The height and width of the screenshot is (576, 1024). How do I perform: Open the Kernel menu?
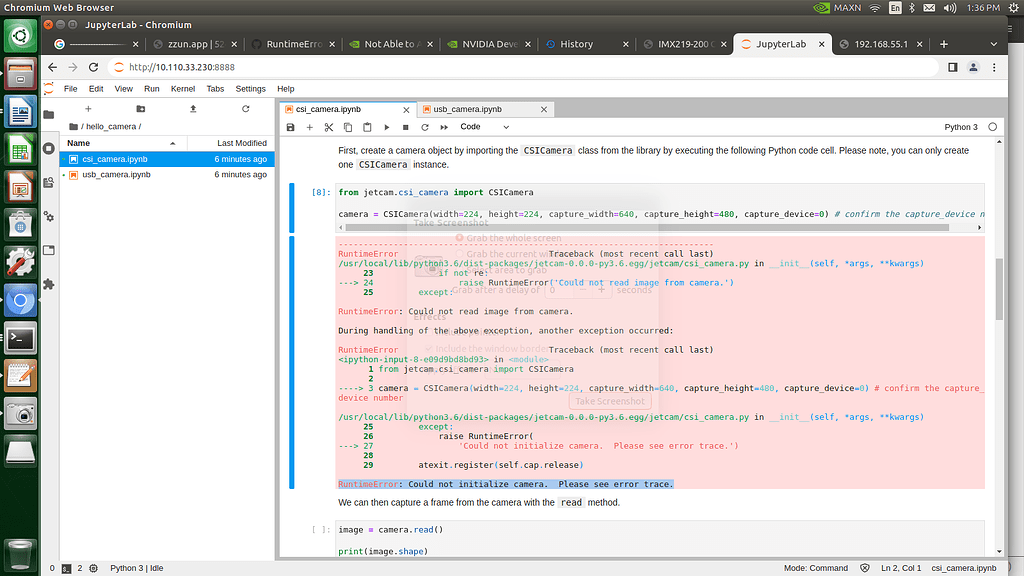point(183,89)
